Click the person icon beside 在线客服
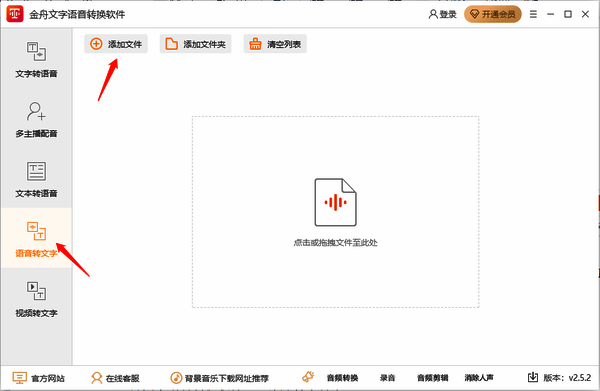This screenshot has width=600, height=391. point(96,378)
